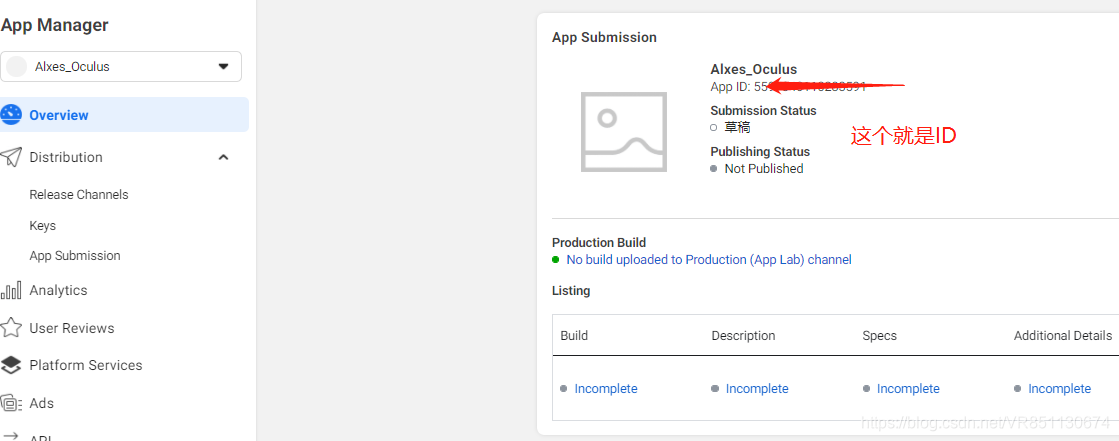Click the User Reviews star icon
The height and width of the screenshot is (441, 1119).
coord(11,328)
